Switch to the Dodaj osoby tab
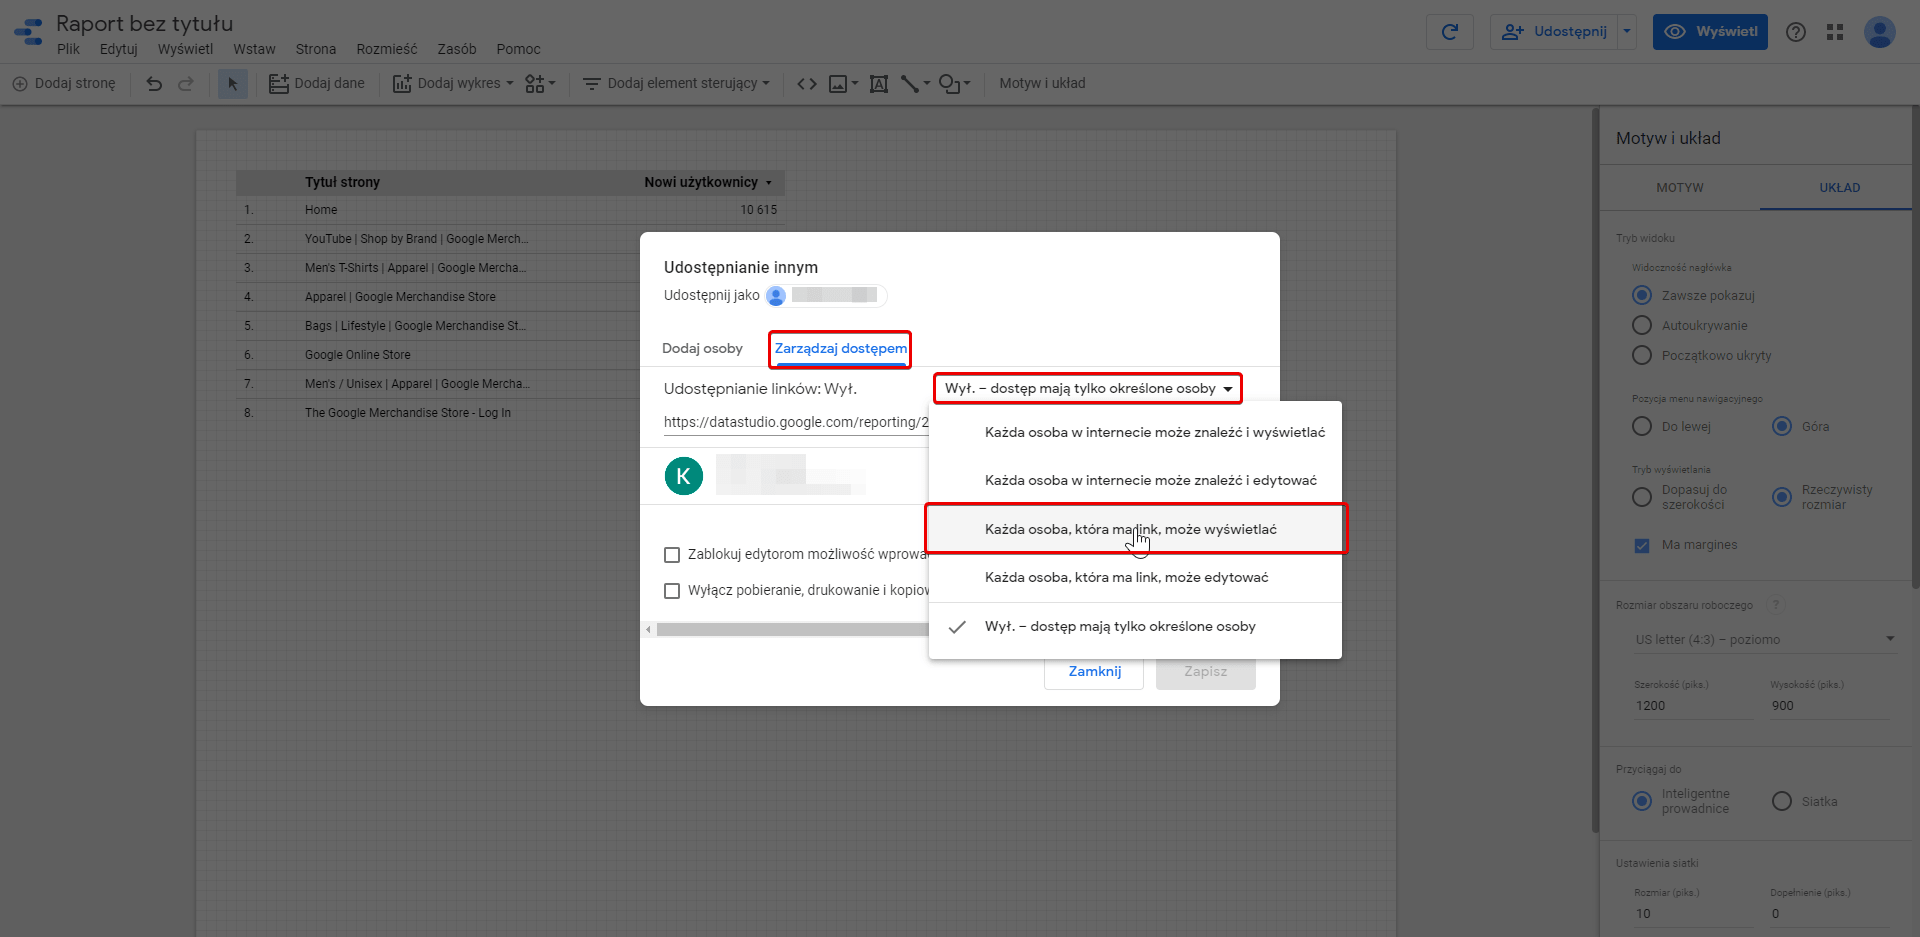1920x937 pixels. pos(702,348)
